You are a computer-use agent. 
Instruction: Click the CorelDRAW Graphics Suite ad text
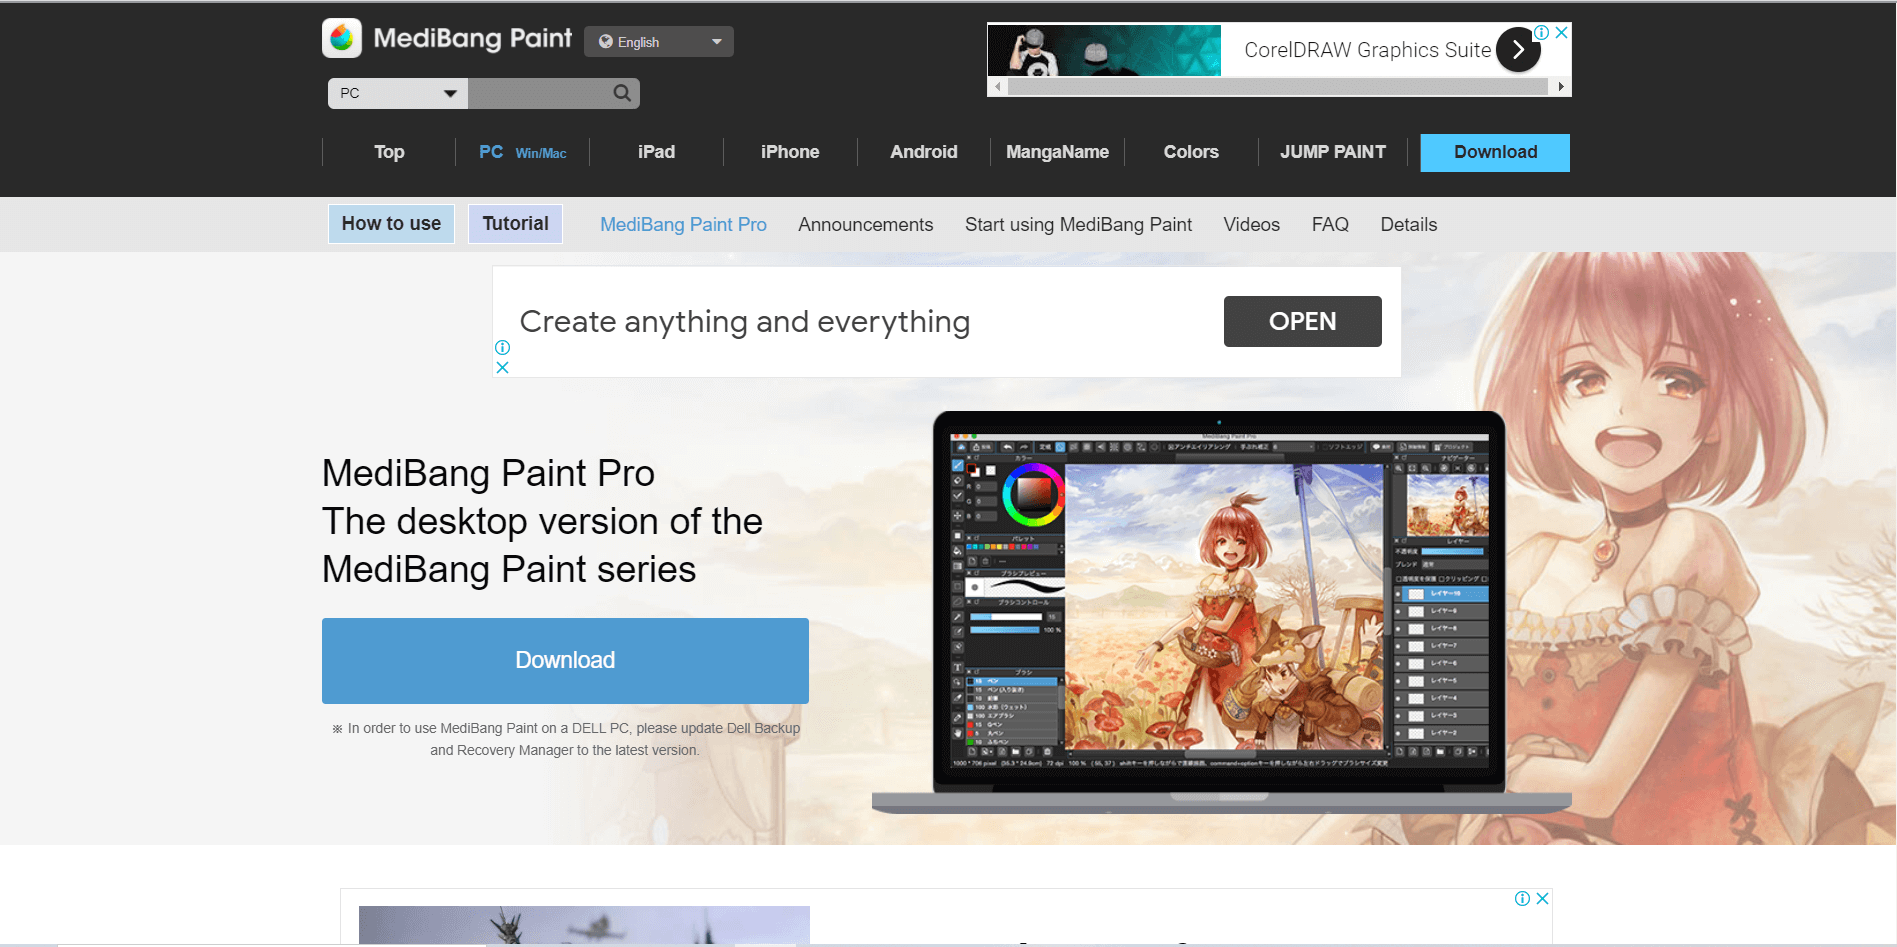(1367, 50)
